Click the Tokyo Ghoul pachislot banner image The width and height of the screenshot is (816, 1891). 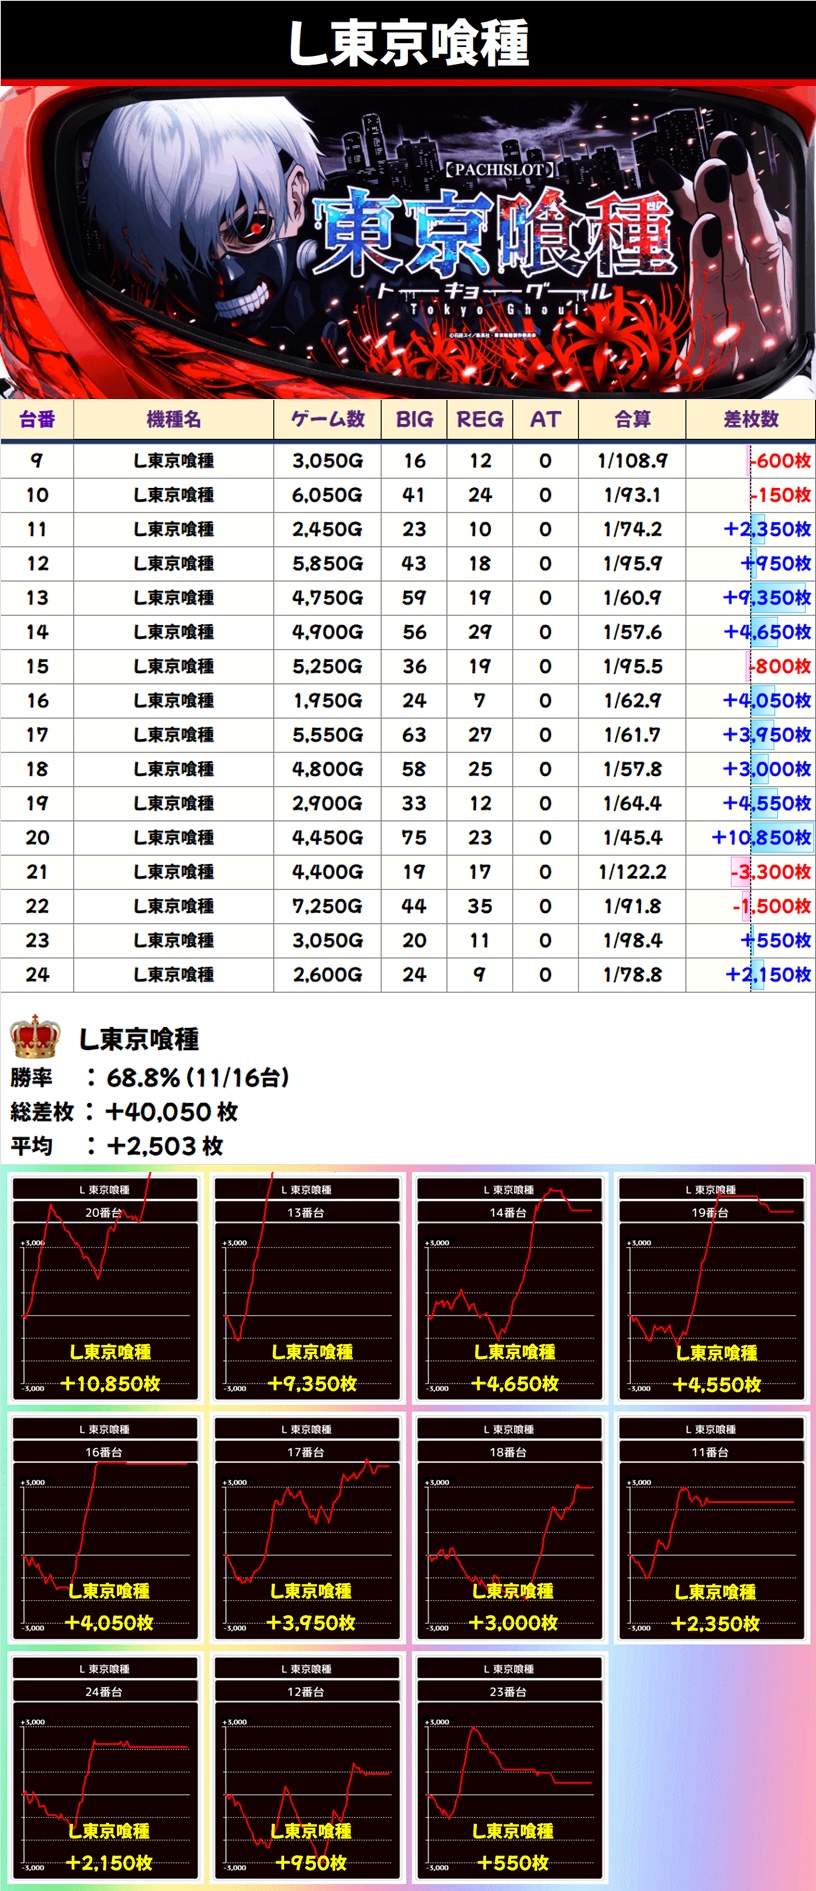coord(408,243)
